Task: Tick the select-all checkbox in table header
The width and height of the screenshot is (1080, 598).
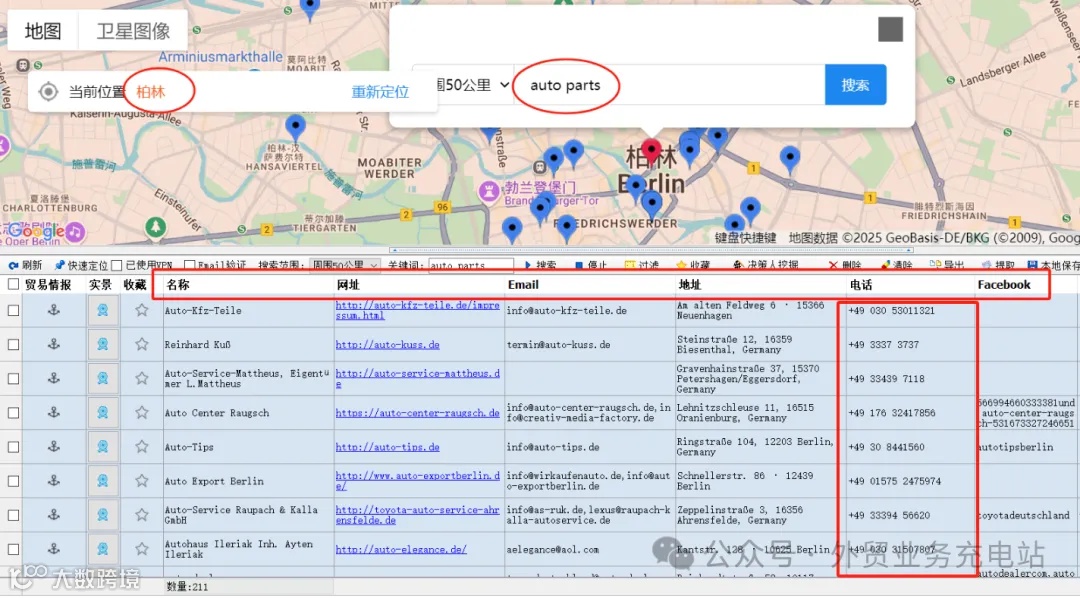Action: tap(13, 284)
